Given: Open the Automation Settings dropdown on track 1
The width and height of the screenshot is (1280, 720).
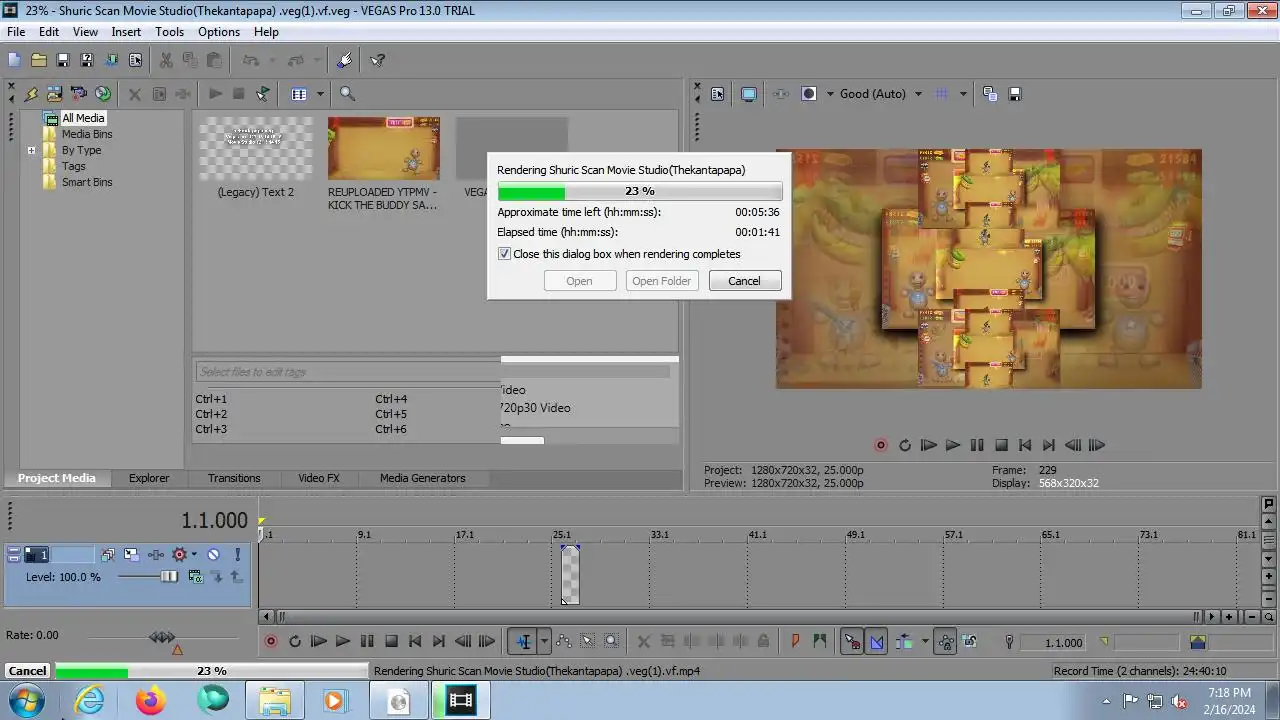Looking at the screenshot, I should click(x=194, y=554).
